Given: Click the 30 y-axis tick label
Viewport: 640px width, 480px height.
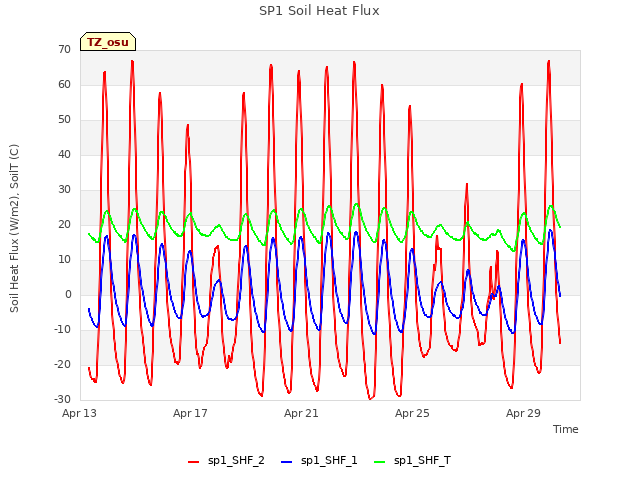Looking at the screenshot, I should pyautogui.click(x=64, y=190).
